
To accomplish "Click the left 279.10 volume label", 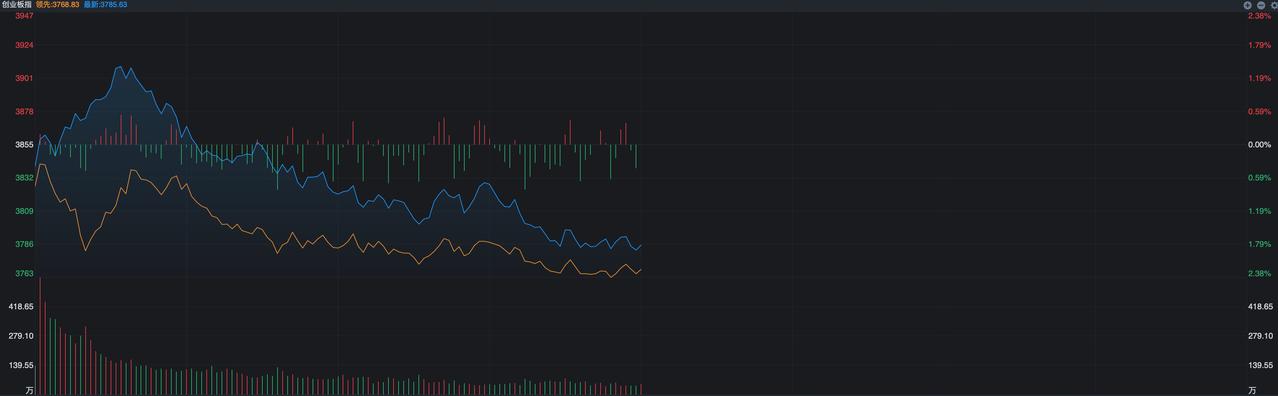I will 21,336.
